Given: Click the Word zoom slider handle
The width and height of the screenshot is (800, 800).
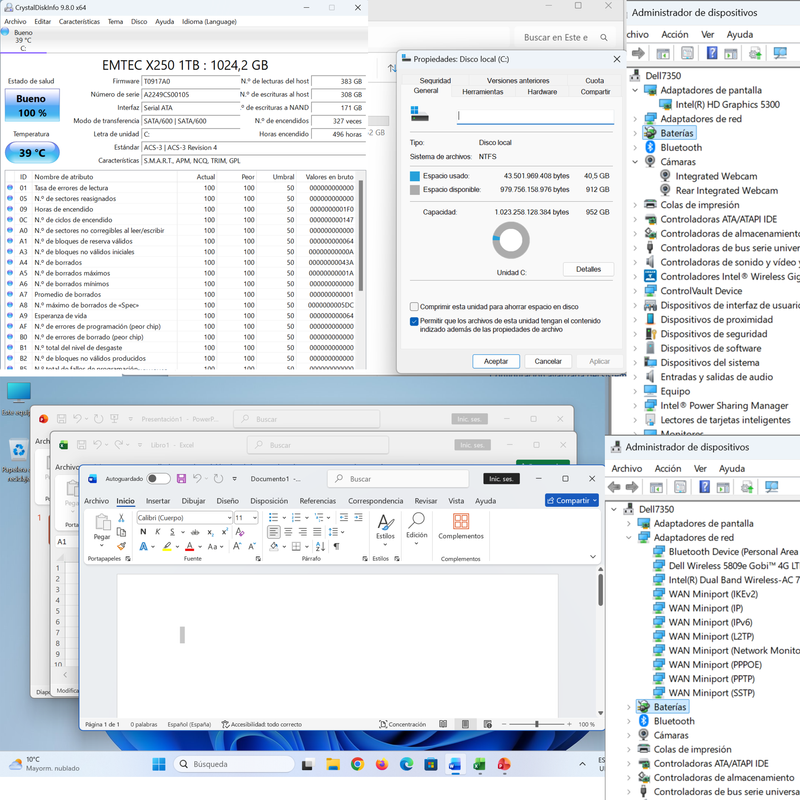Looking at the screenshot, I should pos(536,724).
